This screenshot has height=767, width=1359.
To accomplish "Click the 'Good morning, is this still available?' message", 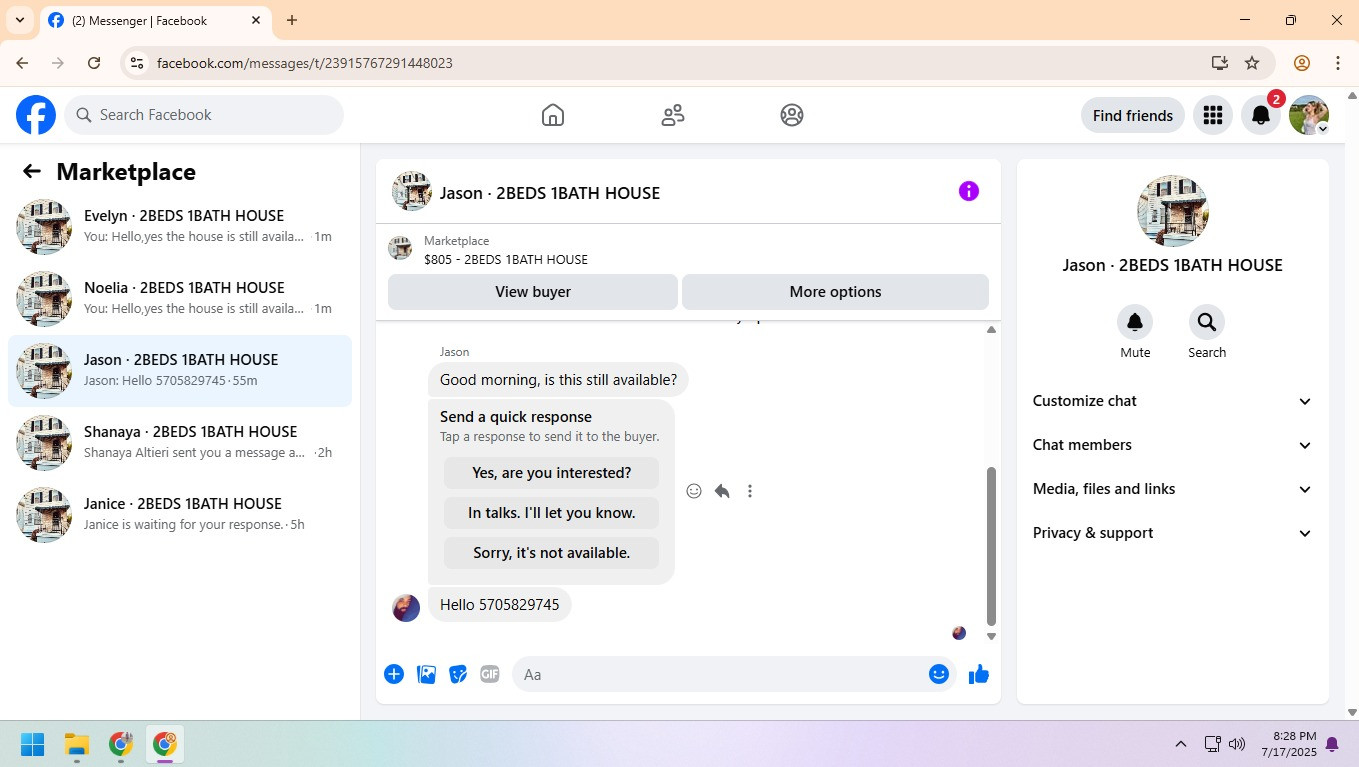I will point(559,380).
